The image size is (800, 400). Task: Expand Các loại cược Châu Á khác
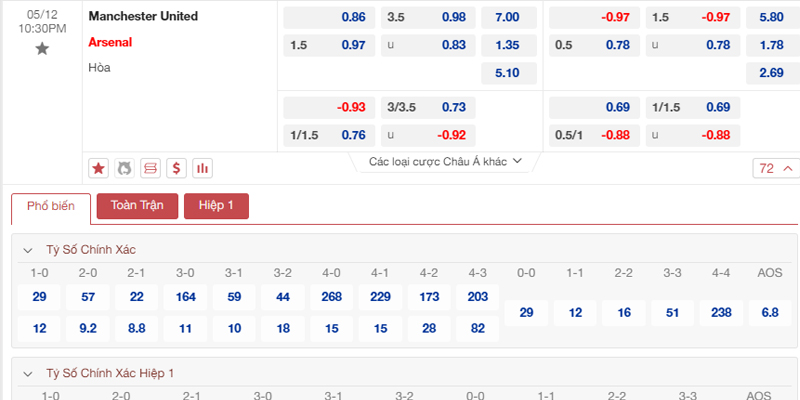[x=445, y=162]
